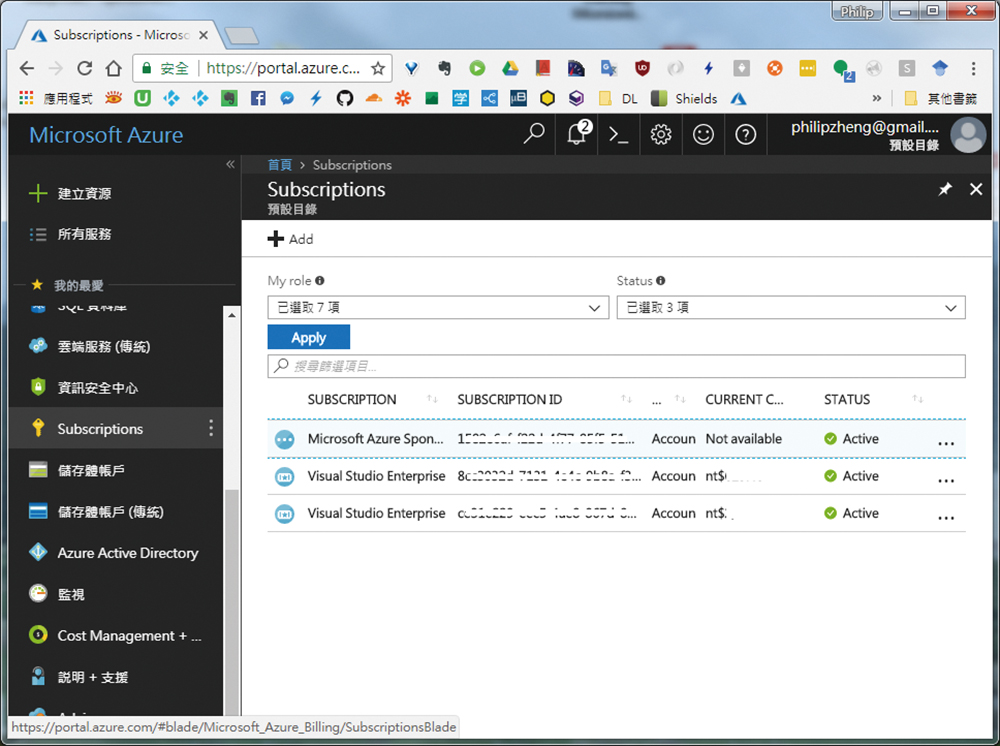Screen dimensions: 1000x746
Task: Select the Microsoft Azure Sponsorship subscription name
Action: point(375,439)
